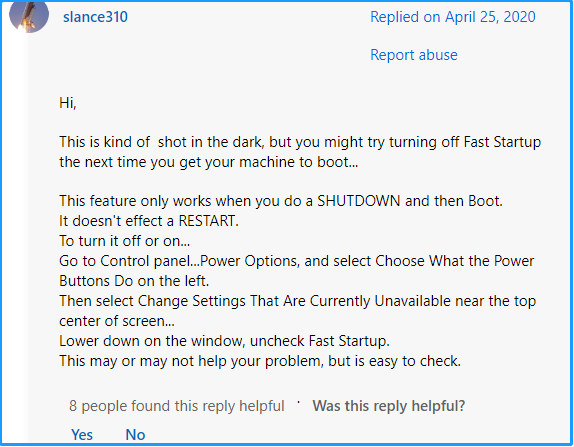
Task: Click the Buttons Do on the left line
Action: [134, 281]
